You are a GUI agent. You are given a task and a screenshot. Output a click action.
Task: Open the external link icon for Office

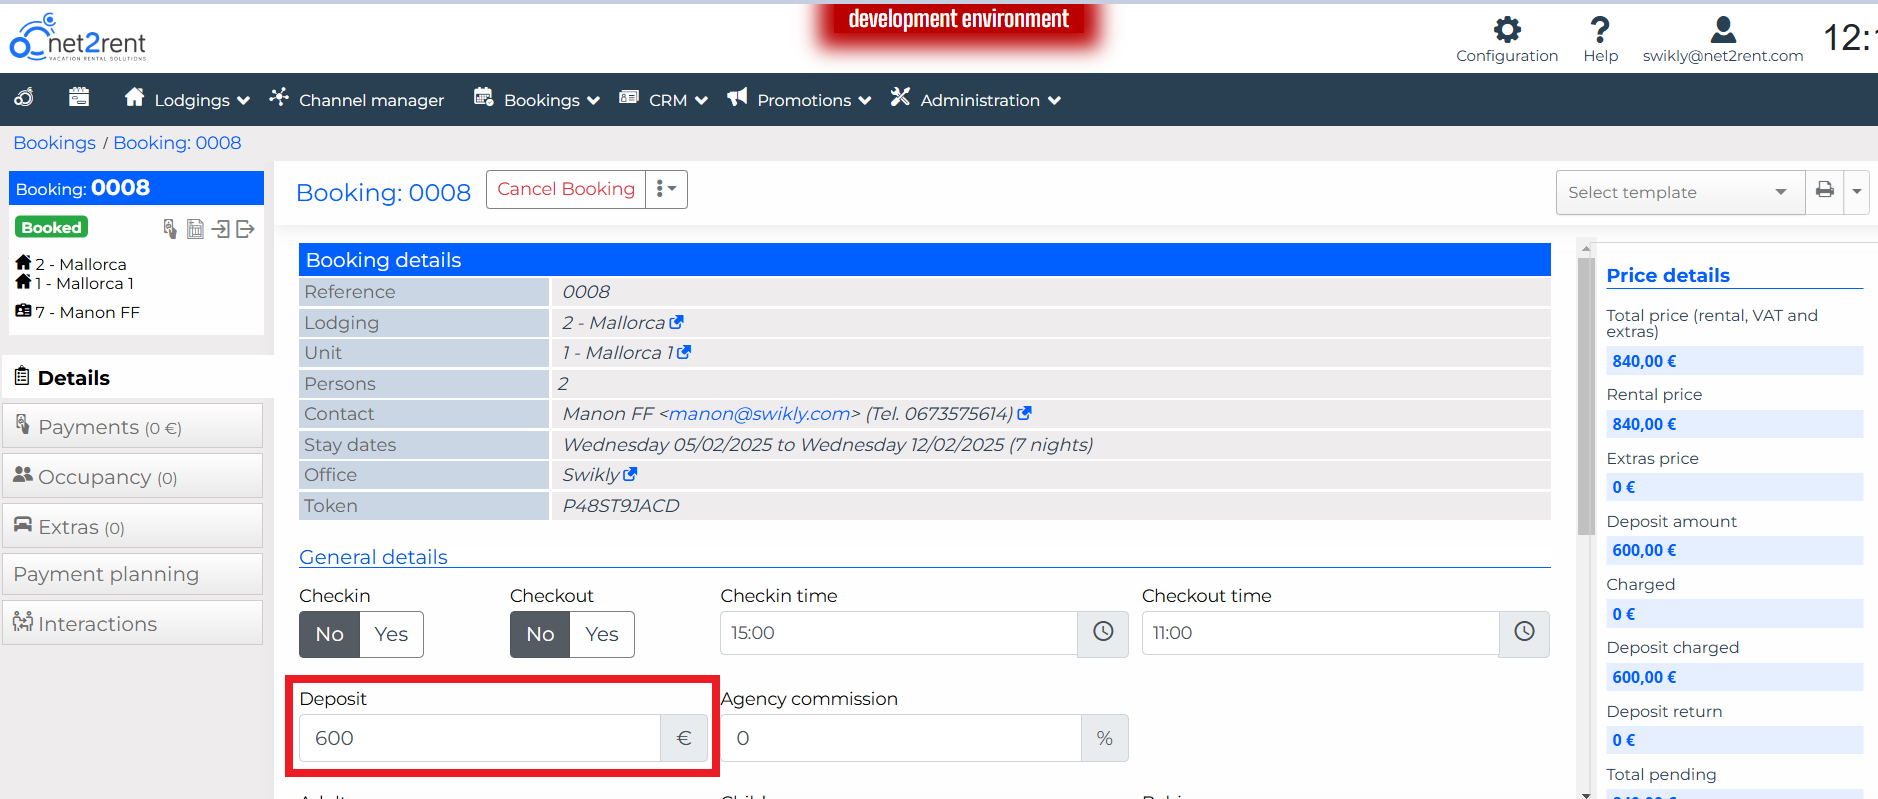[630, 474]
